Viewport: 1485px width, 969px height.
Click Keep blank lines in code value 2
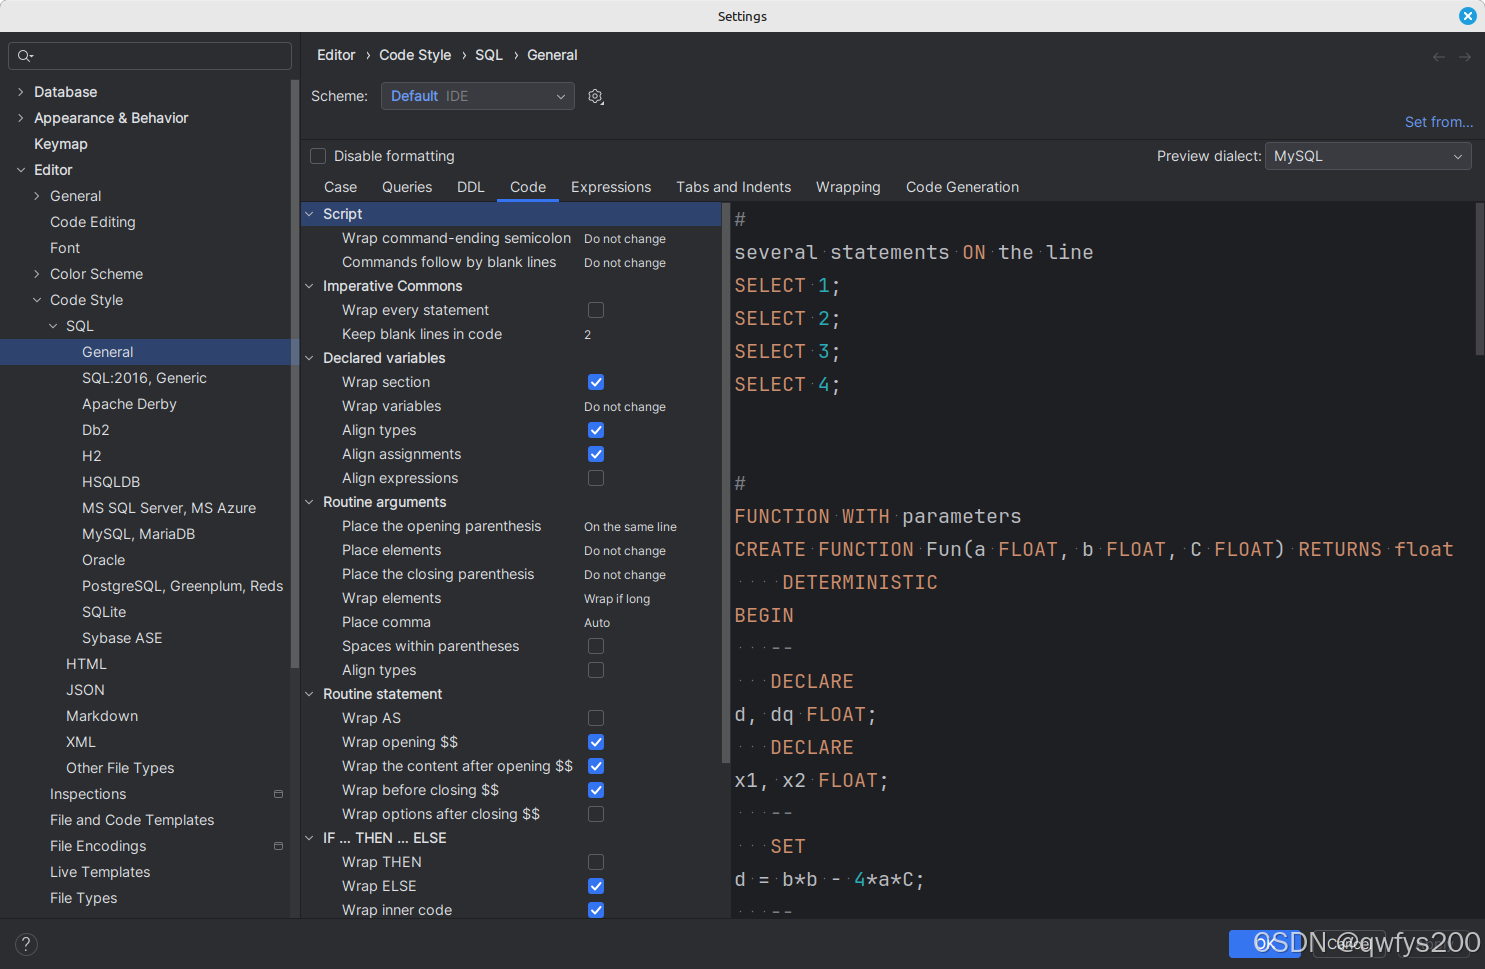[588, 335]
